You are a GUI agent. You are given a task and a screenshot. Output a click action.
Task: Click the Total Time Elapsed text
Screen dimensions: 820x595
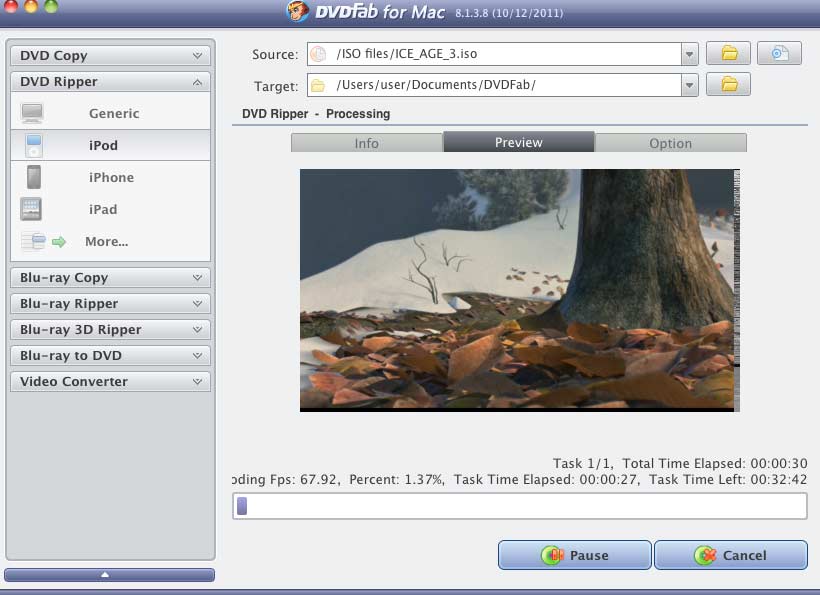[x=715, y=463]
